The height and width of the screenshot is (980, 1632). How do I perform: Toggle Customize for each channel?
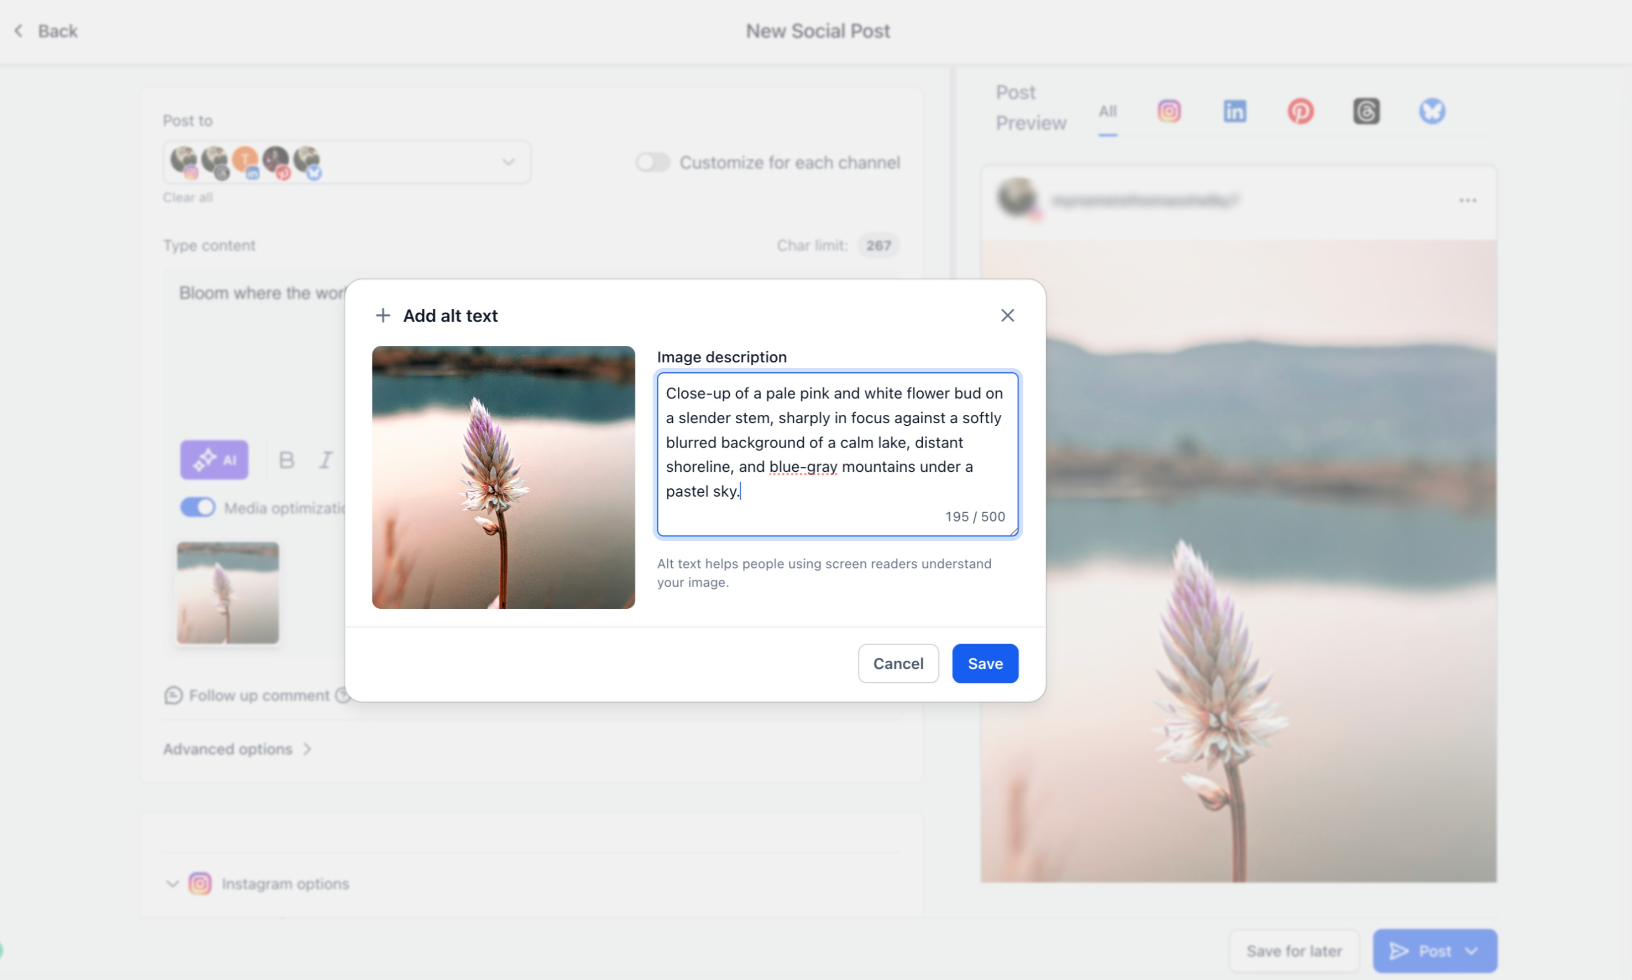click(652, 162)
